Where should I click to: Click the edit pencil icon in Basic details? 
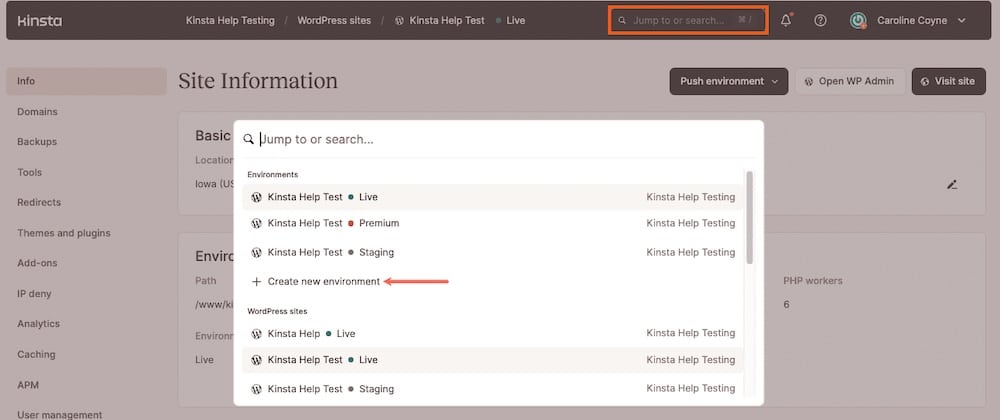click(952, 185)
